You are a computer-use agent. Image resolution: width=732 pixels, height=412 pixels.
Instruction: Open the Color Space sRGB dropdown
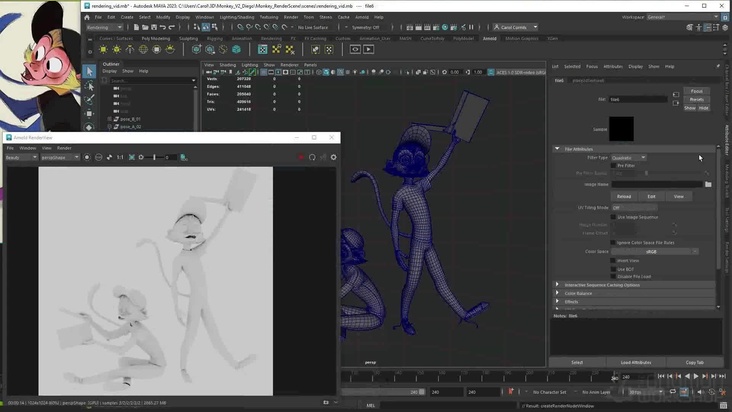click(x=655, y=251)
